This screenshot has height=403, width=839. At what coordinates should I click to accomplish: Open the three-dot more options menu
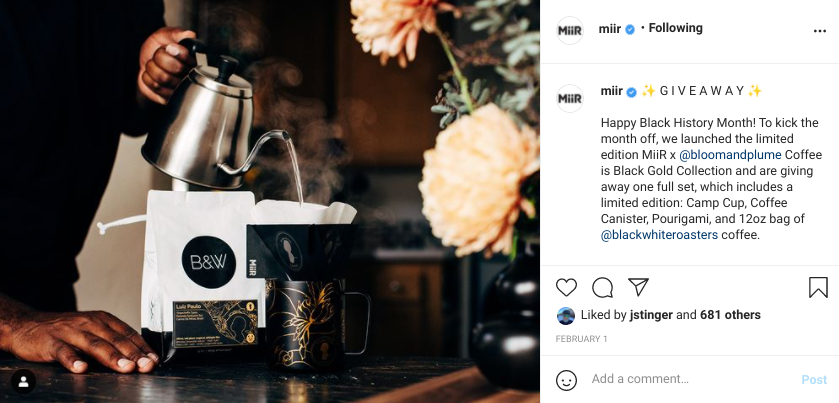tap(820, 31)
